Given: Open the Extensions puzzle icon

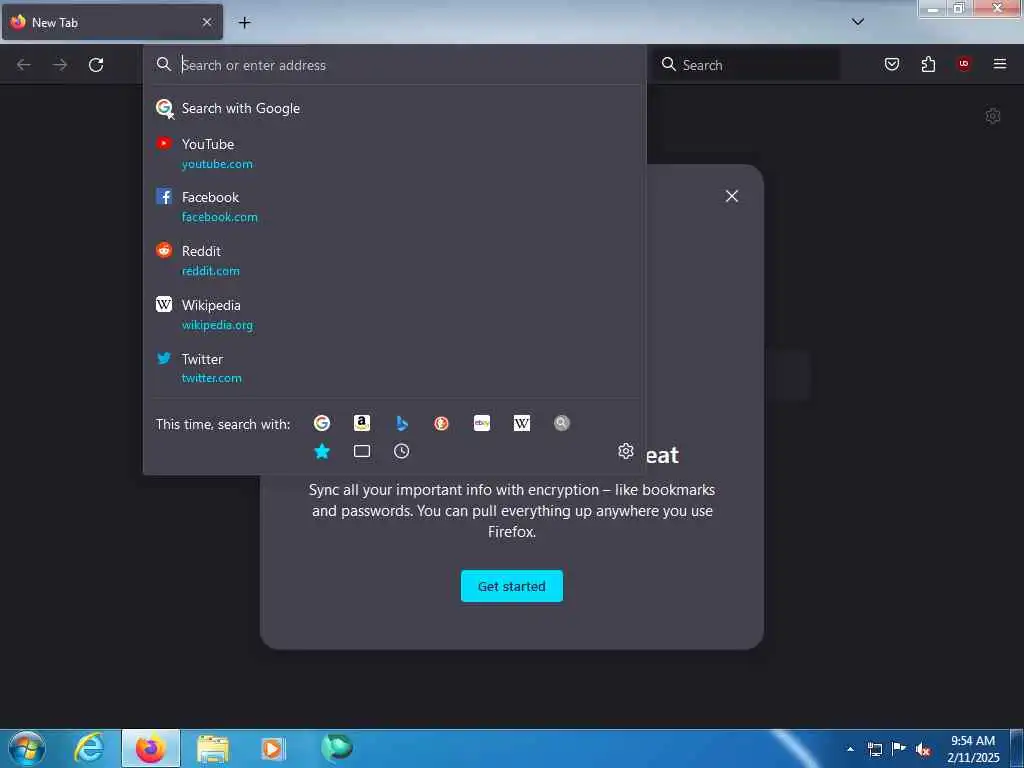Looking at the screenshot, I should pos(928,64).
